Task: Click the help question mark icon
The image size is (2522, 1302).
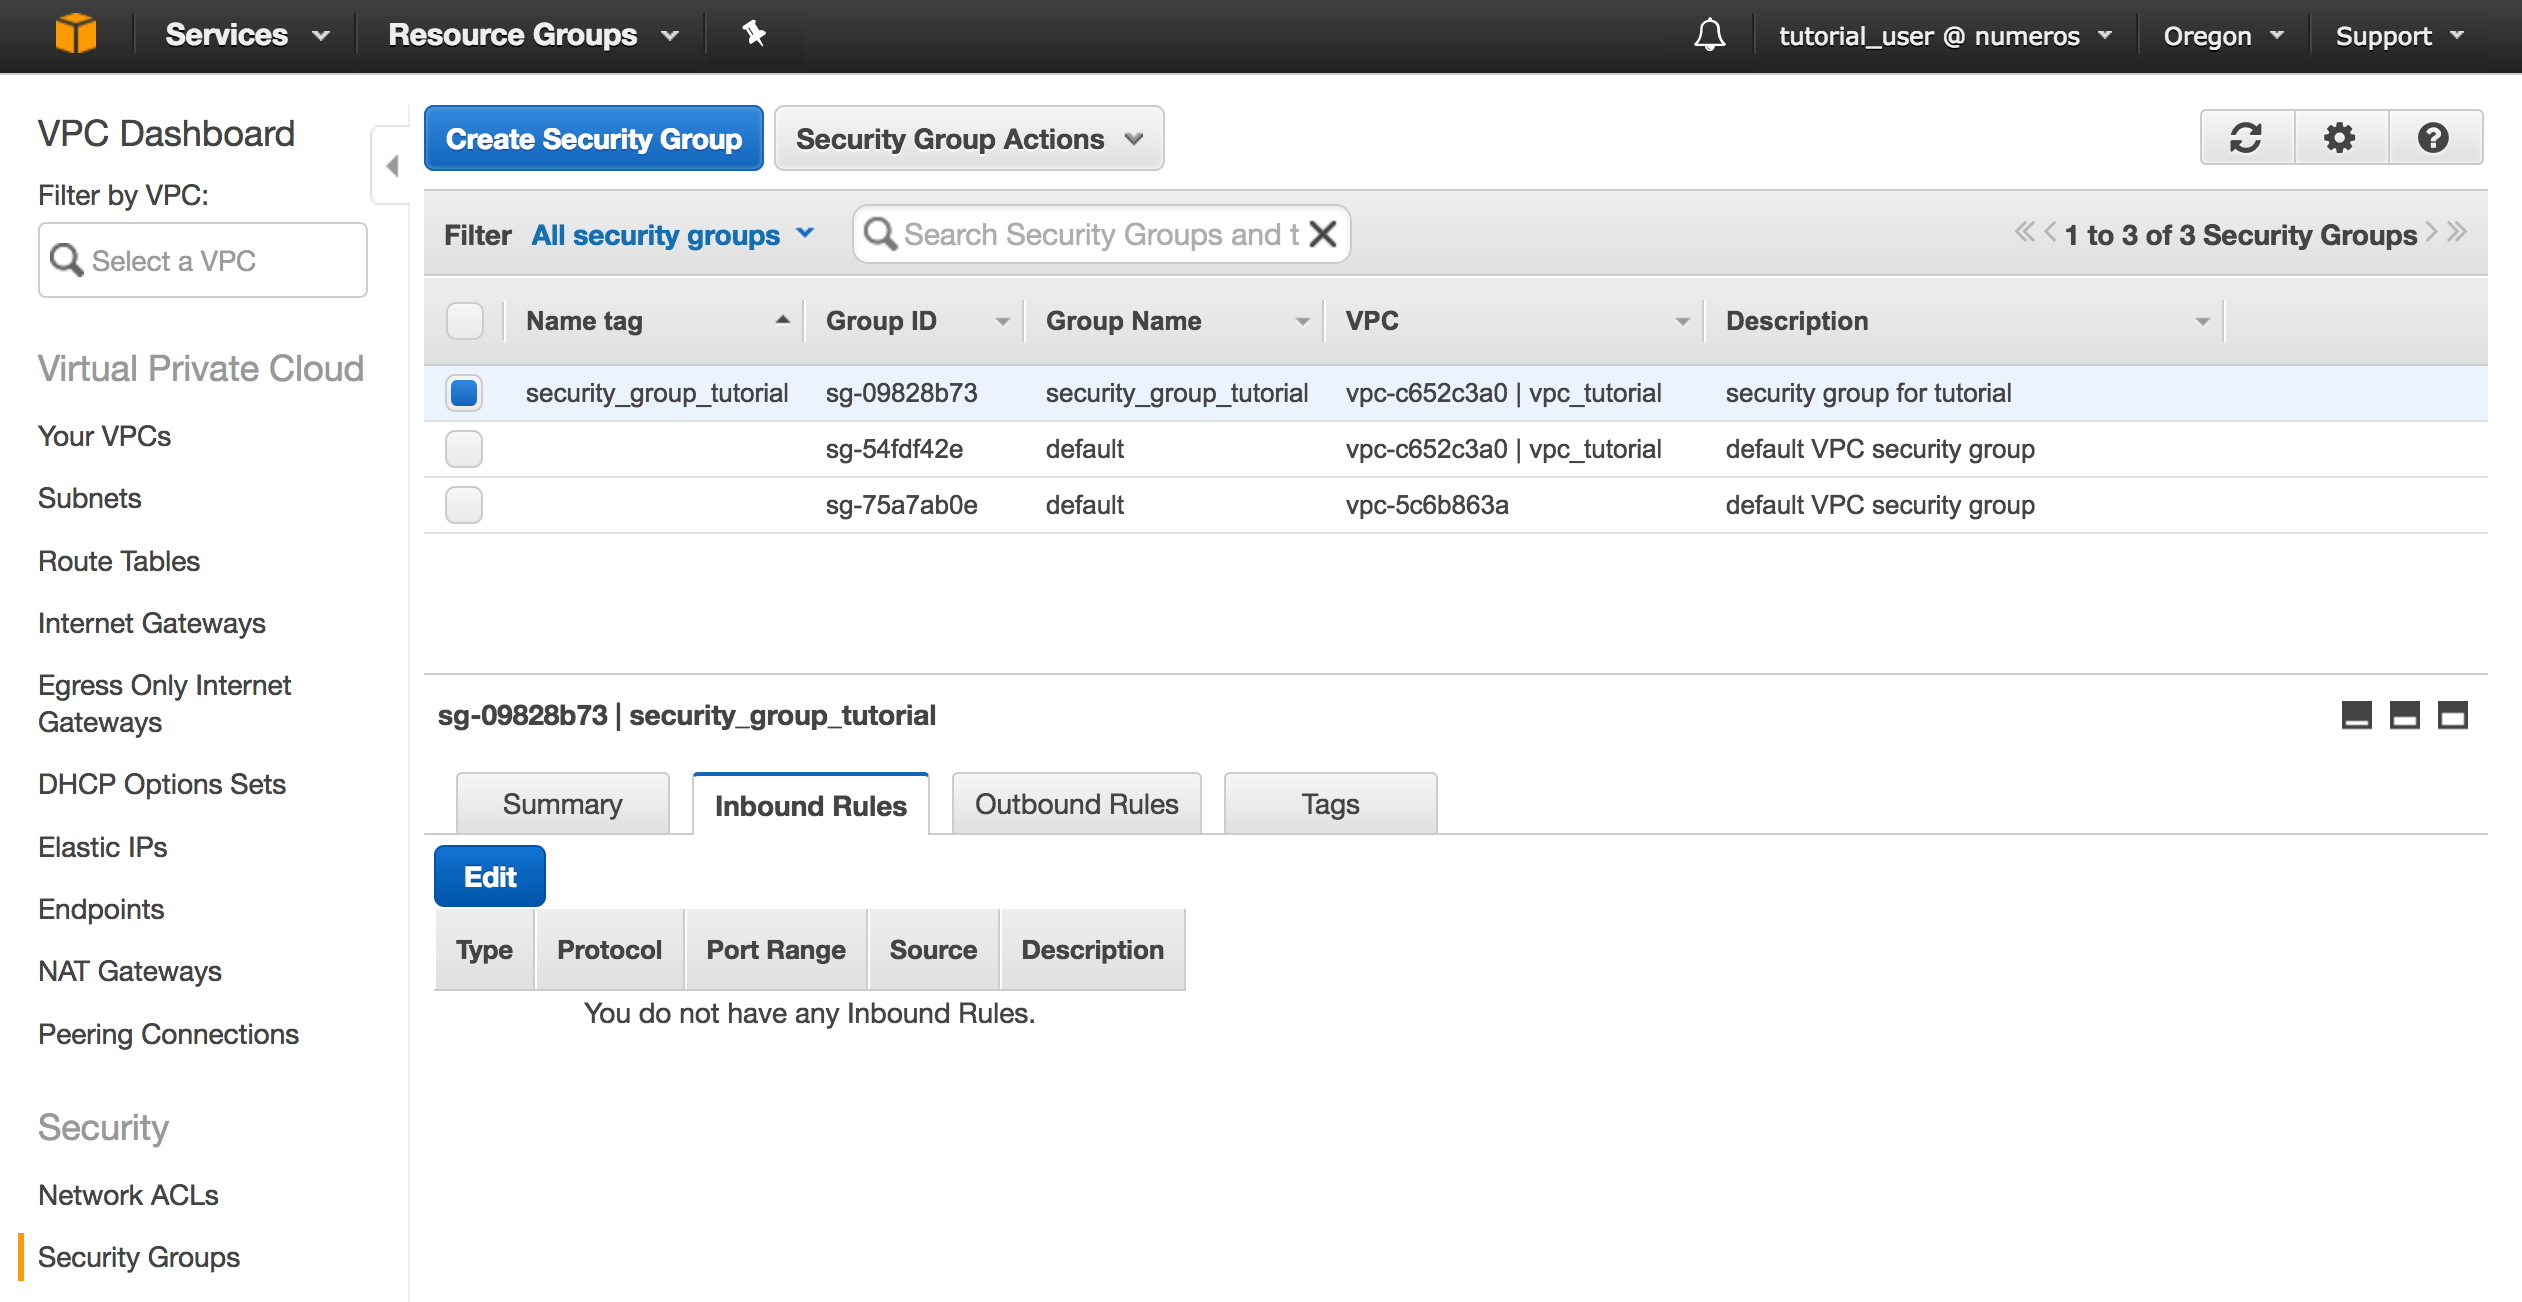Action: [x=2433, y=138]
